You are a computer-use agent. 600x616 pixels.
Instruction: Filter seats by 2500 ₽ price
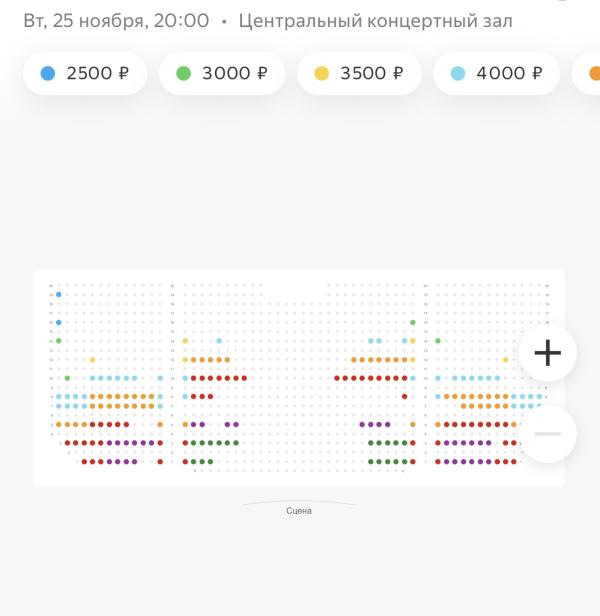tap(85, 73)
